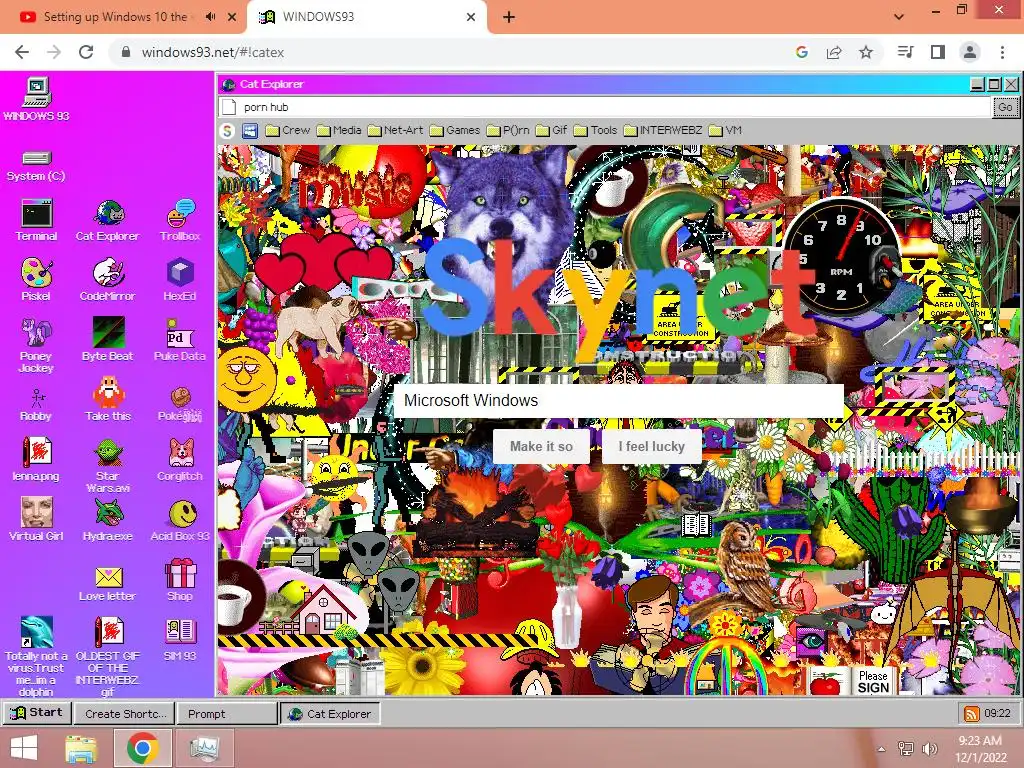
Task: Open the INTERWEBZ bookmarks folder
Action: [x=663, y=131]
